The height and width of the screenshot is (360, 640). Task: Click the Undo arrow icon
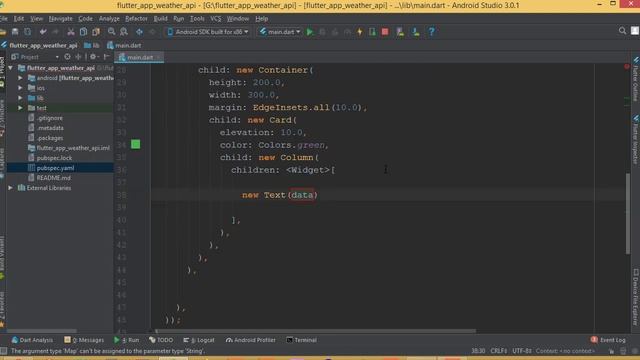[x=43, y=32]
